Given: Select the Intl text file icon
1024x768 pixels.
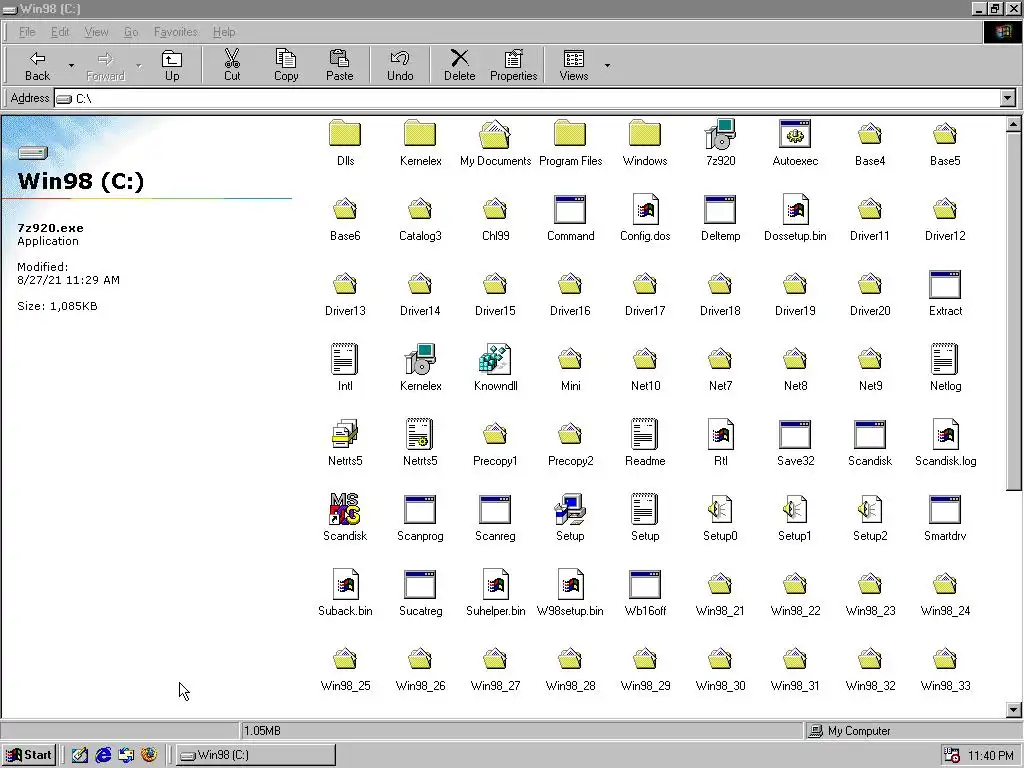Looking at the screenshot, I should tap(344, 359).
